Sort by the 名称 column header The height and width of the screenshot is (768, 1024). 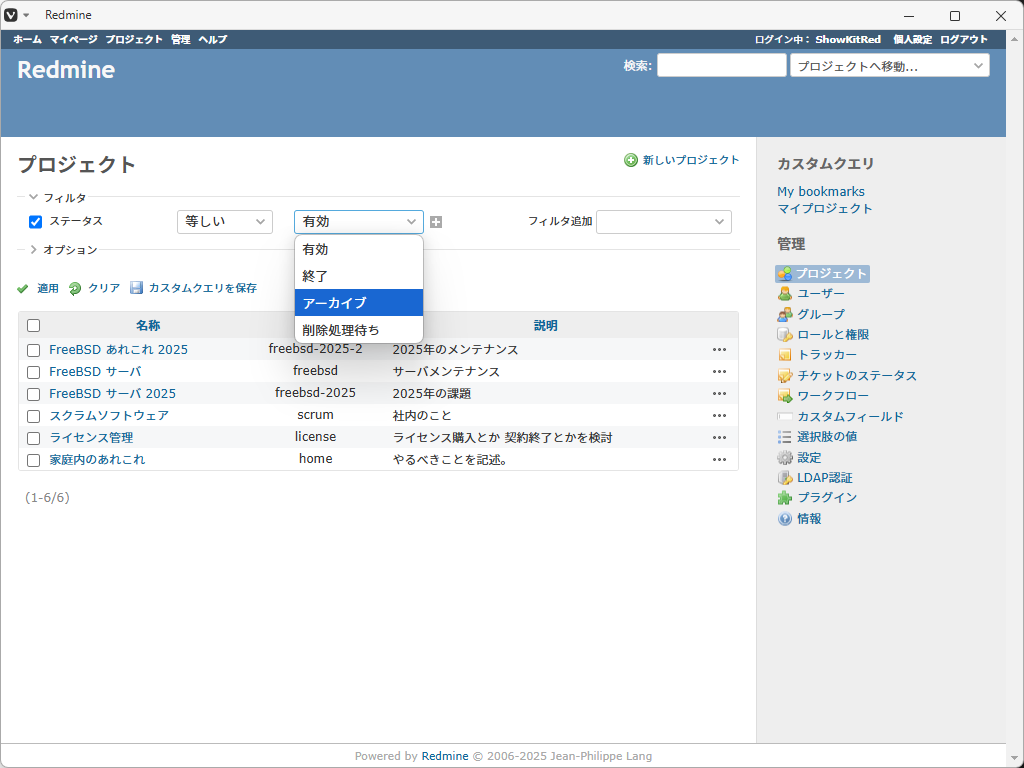pos(148,325)
